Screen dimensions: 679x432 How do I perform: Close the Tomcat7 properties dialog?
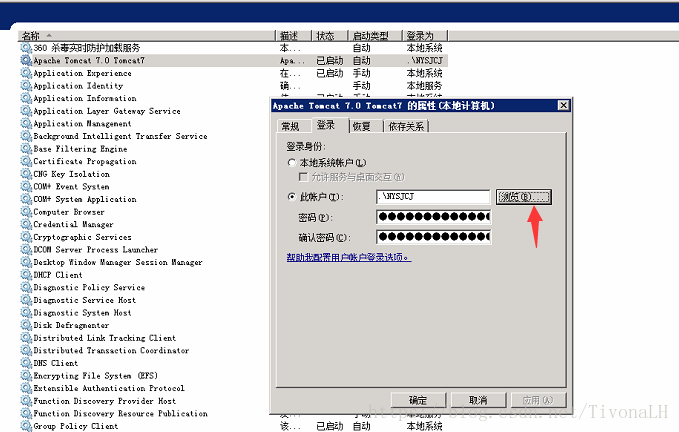(x=563, y=105)
